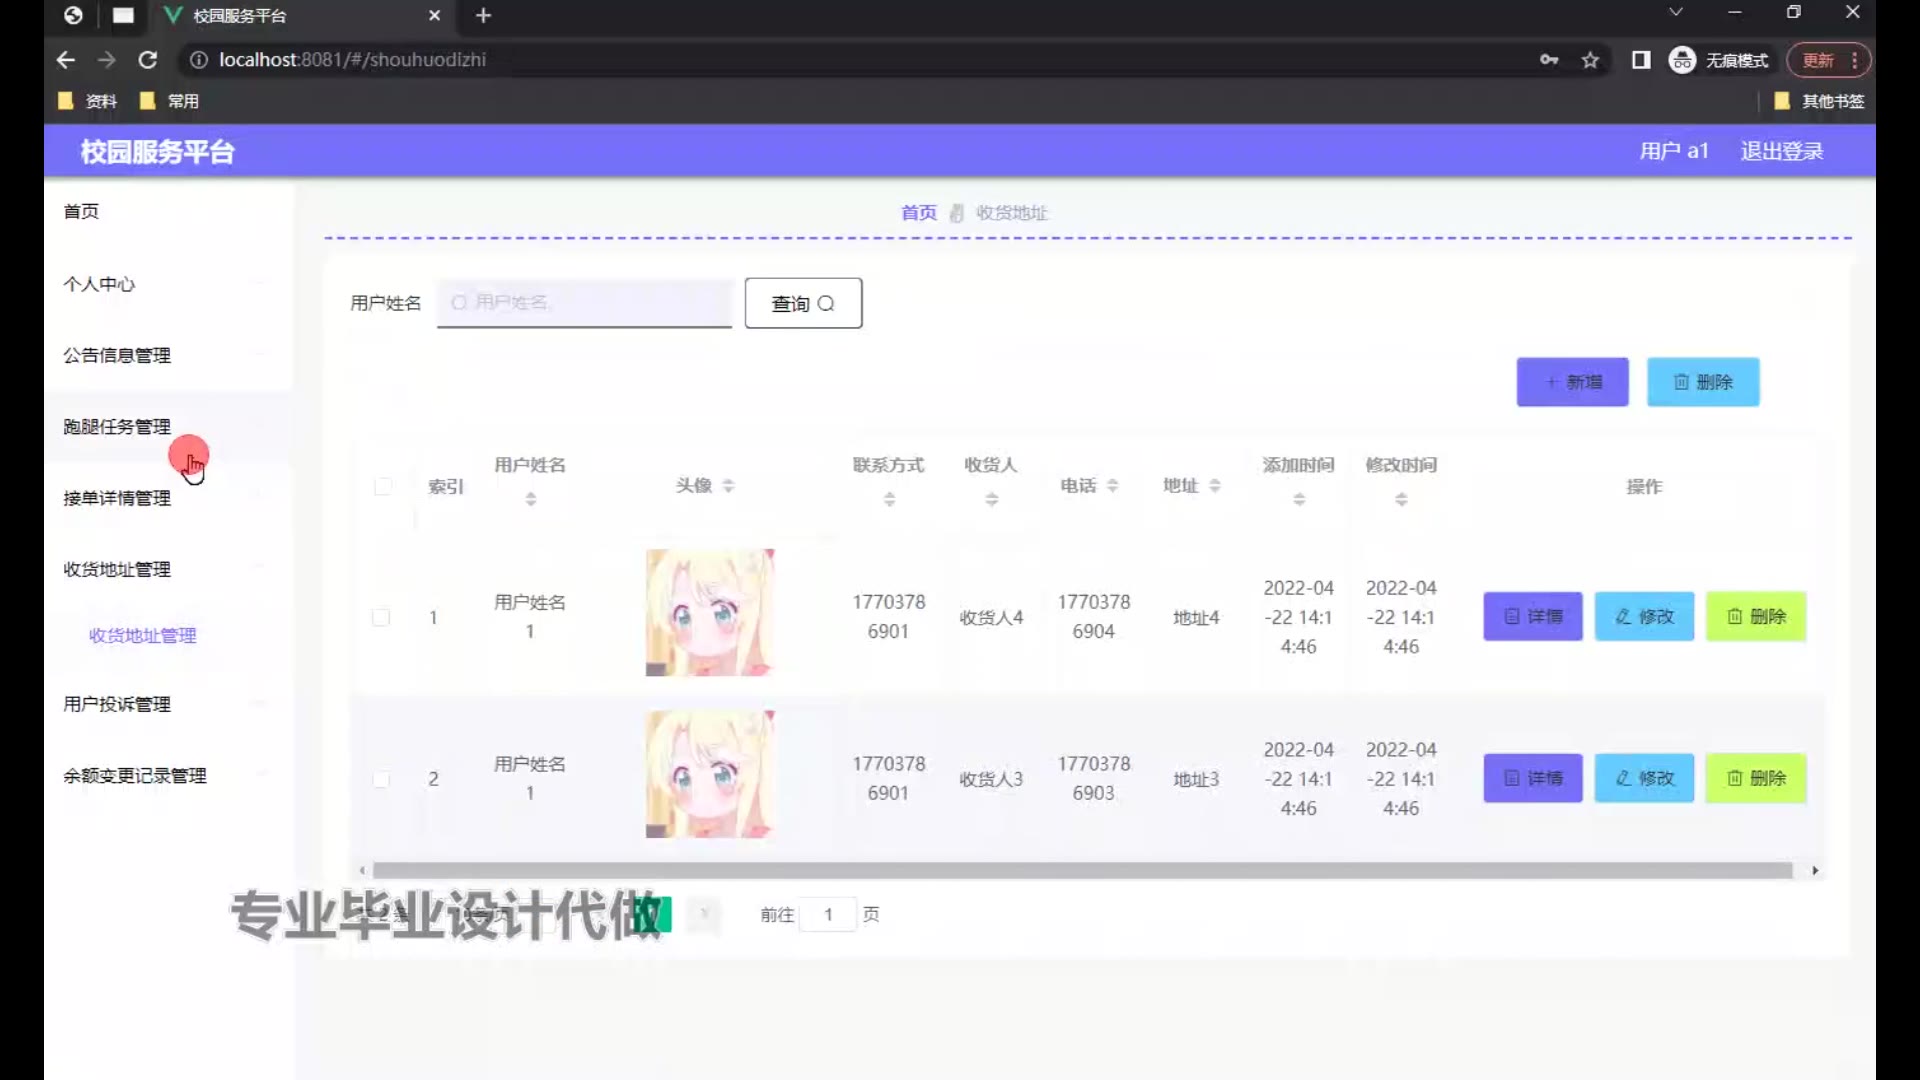This screenshot has width=1920, height=1080.
Task: Click the table's horizontal scrollbar
Action: tap(1080, 871)
